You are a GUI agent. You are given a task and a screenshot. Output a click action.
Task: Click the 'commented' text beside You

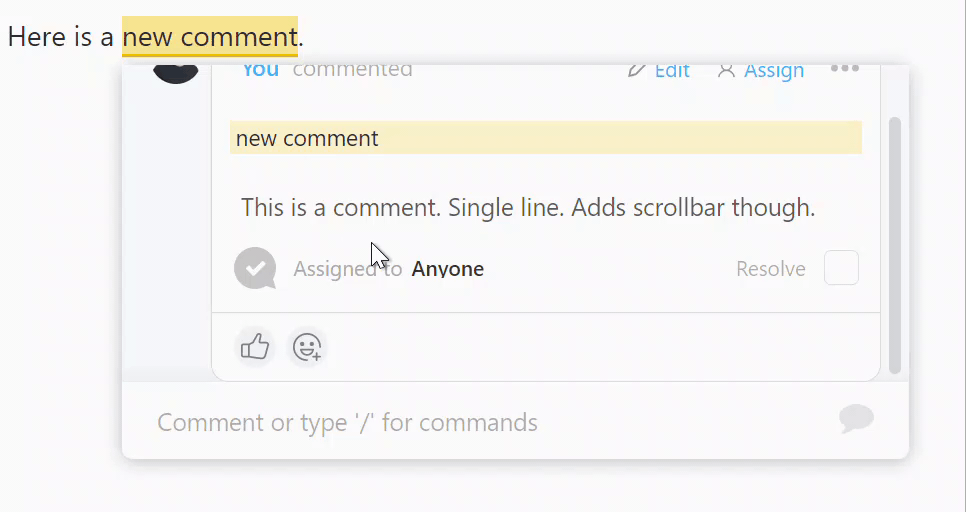[x=352, y=70]
